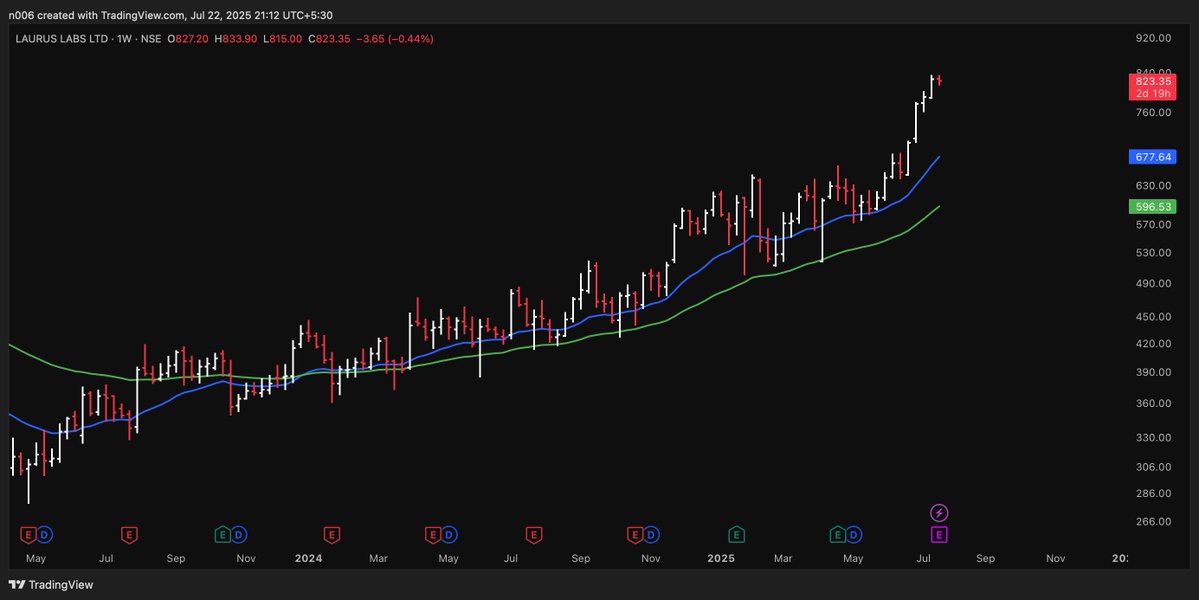Click blue D dividend marker near Nov 2023
The height and width of the screenshot is (600, 1199).
point(239,534)
